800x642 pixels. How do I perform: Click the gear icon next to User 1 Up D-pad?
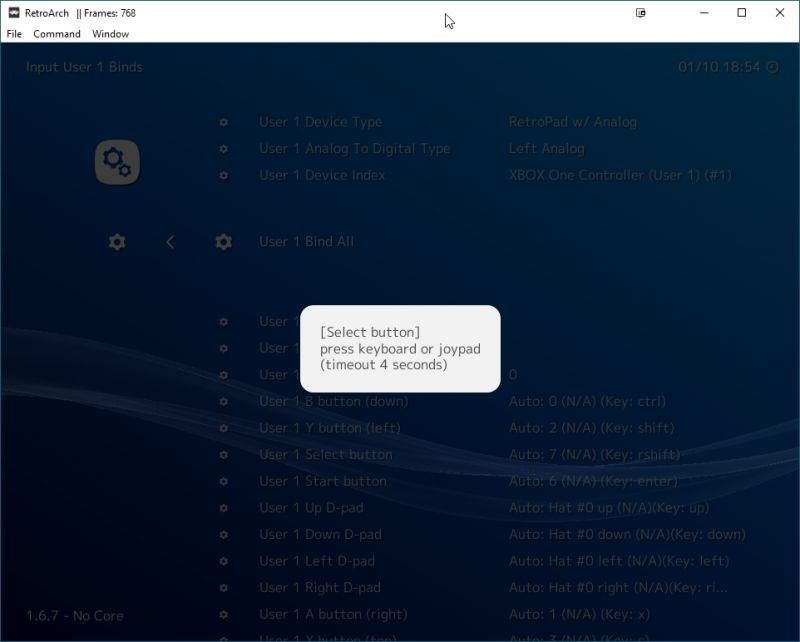point(222,508)
